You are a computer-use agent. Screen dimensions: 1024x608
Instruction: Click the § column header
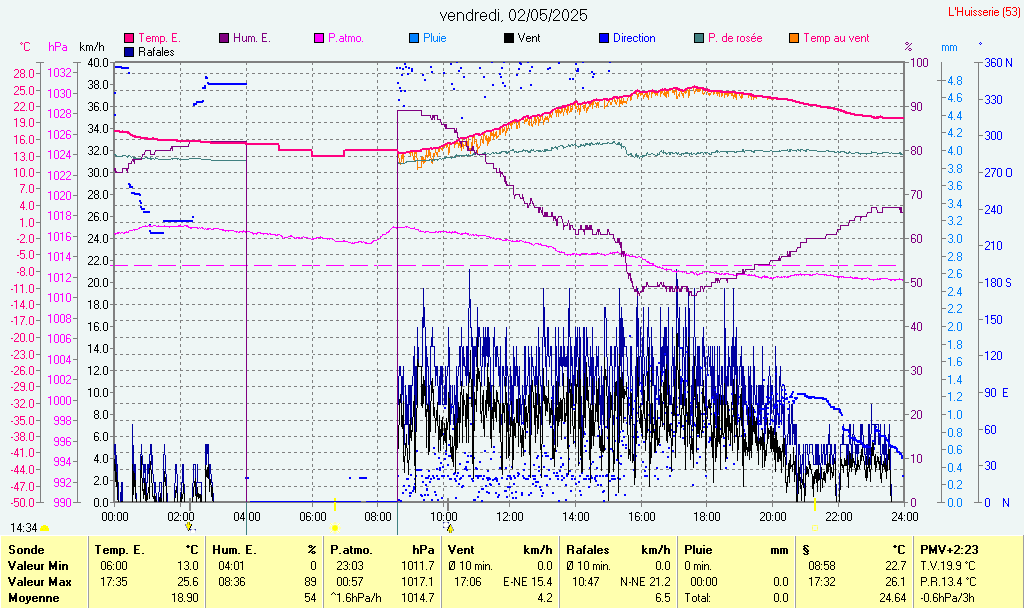point(806,550)
